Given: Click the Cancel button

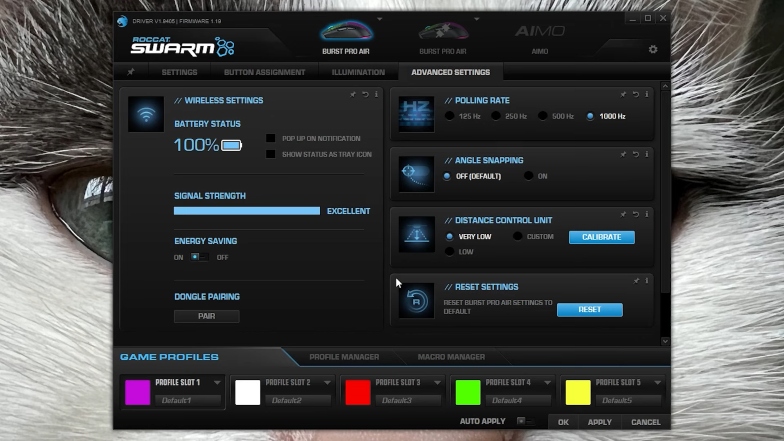Looking at the screenshot, I should (x=646, y=422).
